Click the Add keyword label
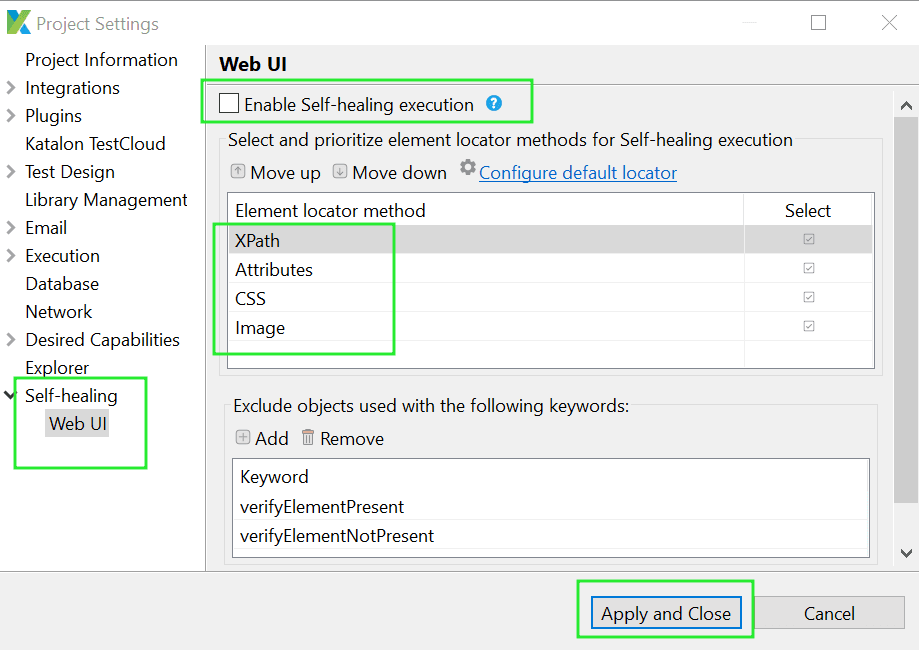This screenshot has width=919, height=650. pos(271,438)
